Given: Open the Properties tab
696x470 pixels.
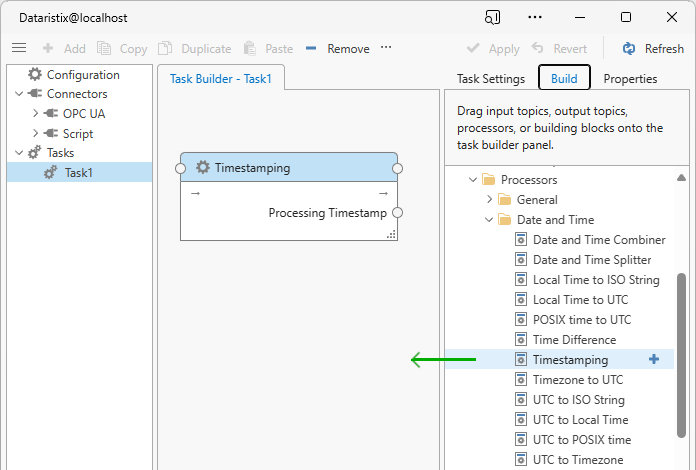Looking at the screenshot, I should pos(630,79).
